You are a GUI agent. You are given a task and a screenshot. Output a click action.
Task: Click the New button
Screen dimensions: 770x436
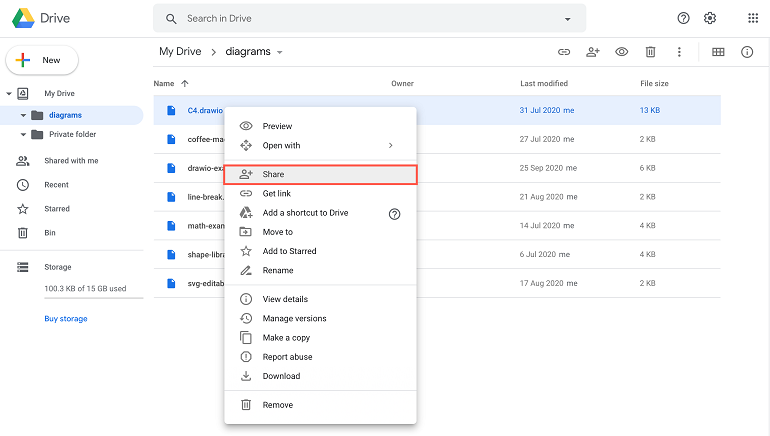tap(42, 60)
